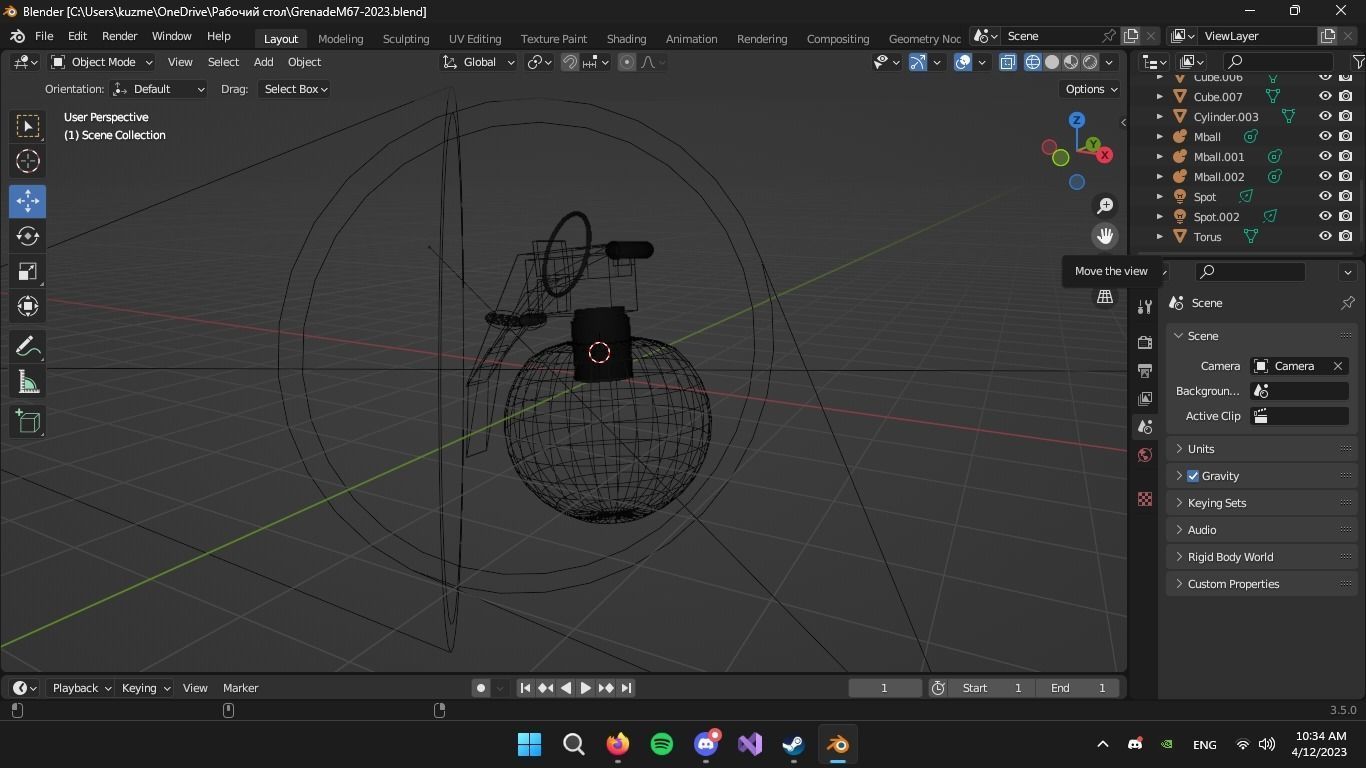Screen dimensions: 1366x768
Task: Switch to the UV Editing workspace tab
Action: click(475, 38)
